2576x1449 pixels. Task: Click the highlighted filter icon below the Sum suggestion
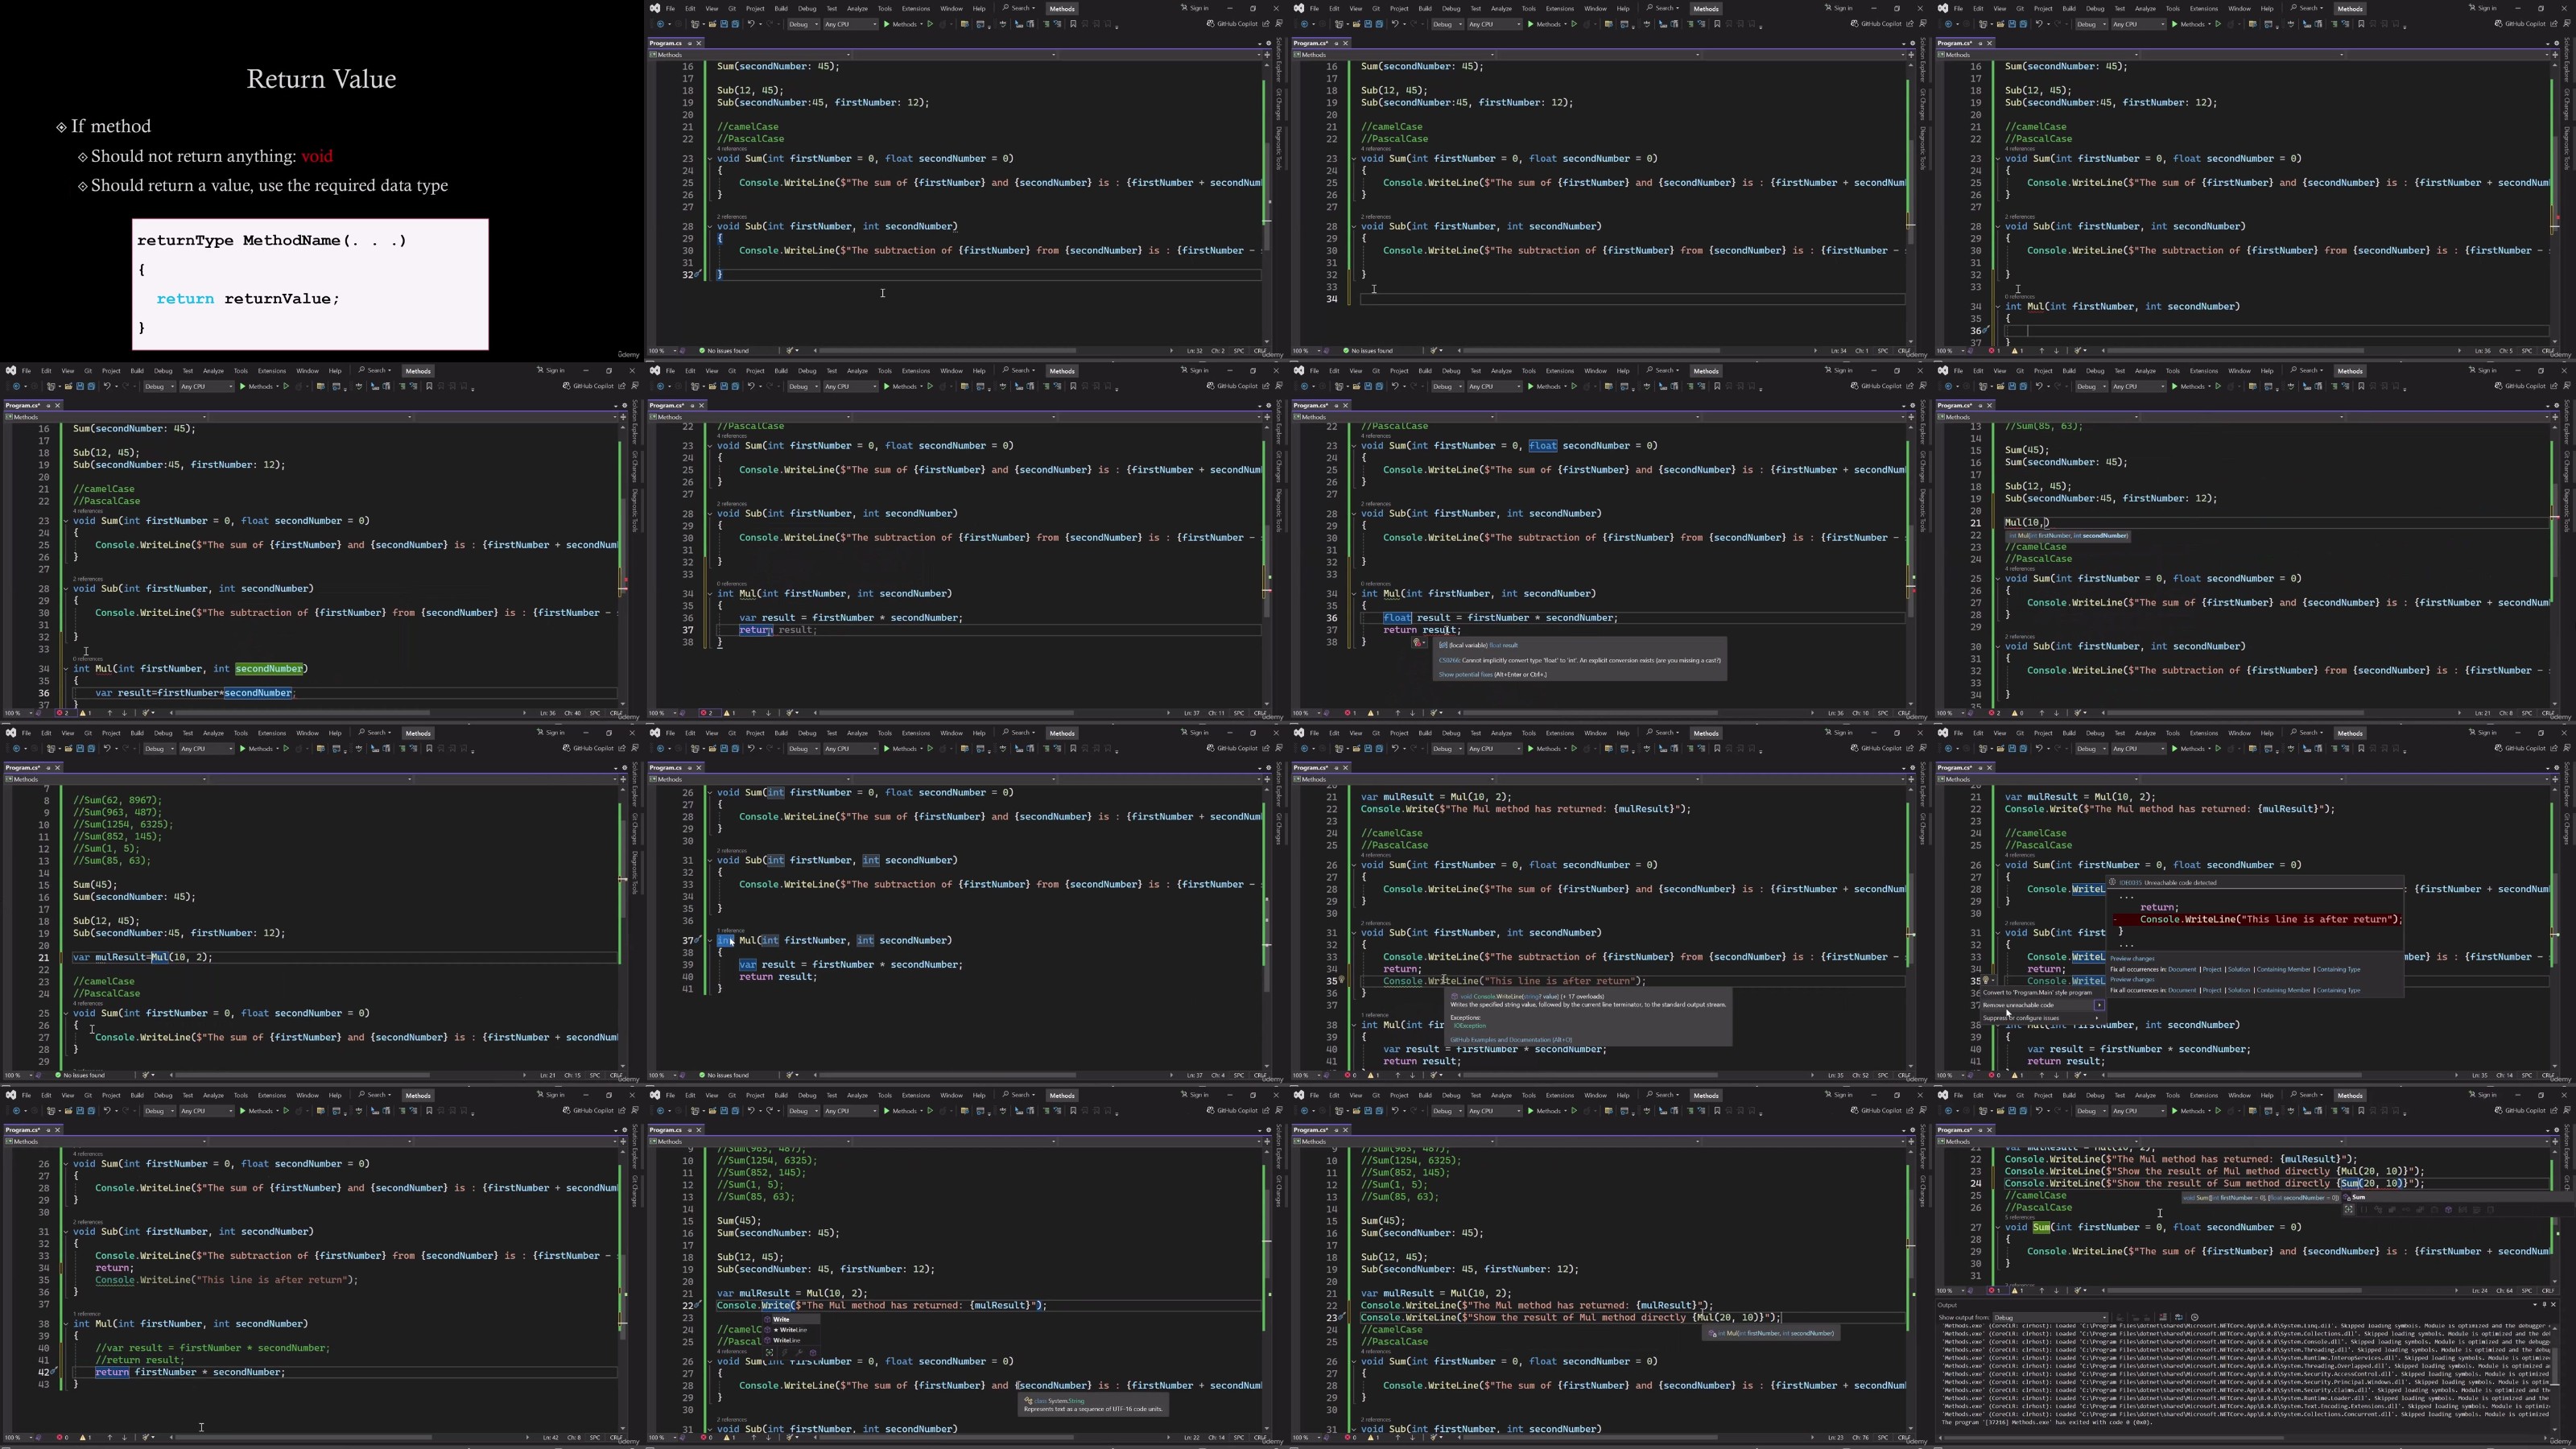pos(2349,1210)
